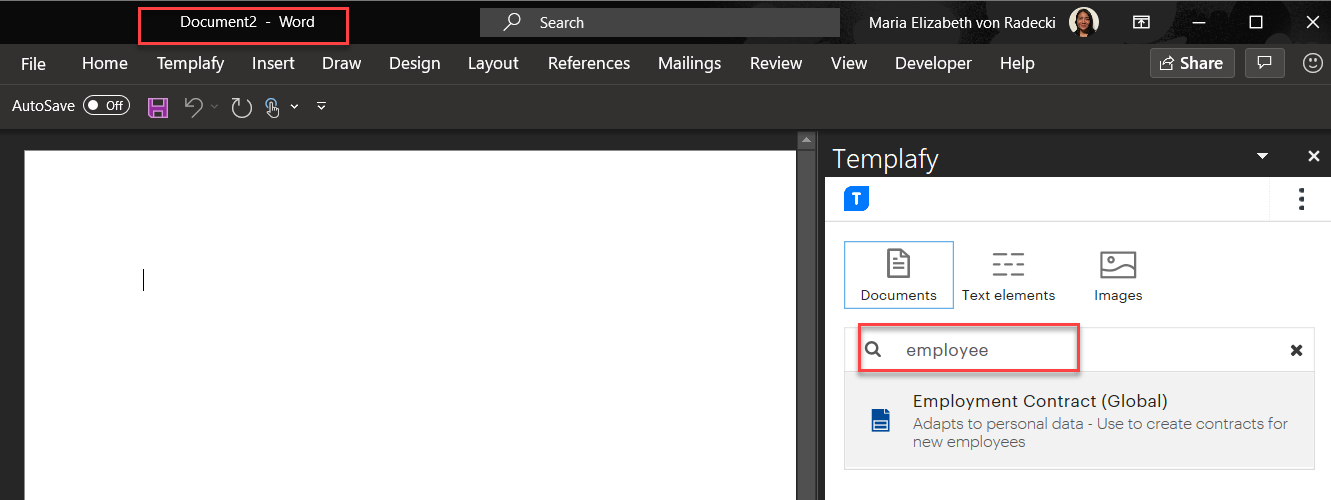
Task: Select the Text elements category
Action: tap(1008, 275)
